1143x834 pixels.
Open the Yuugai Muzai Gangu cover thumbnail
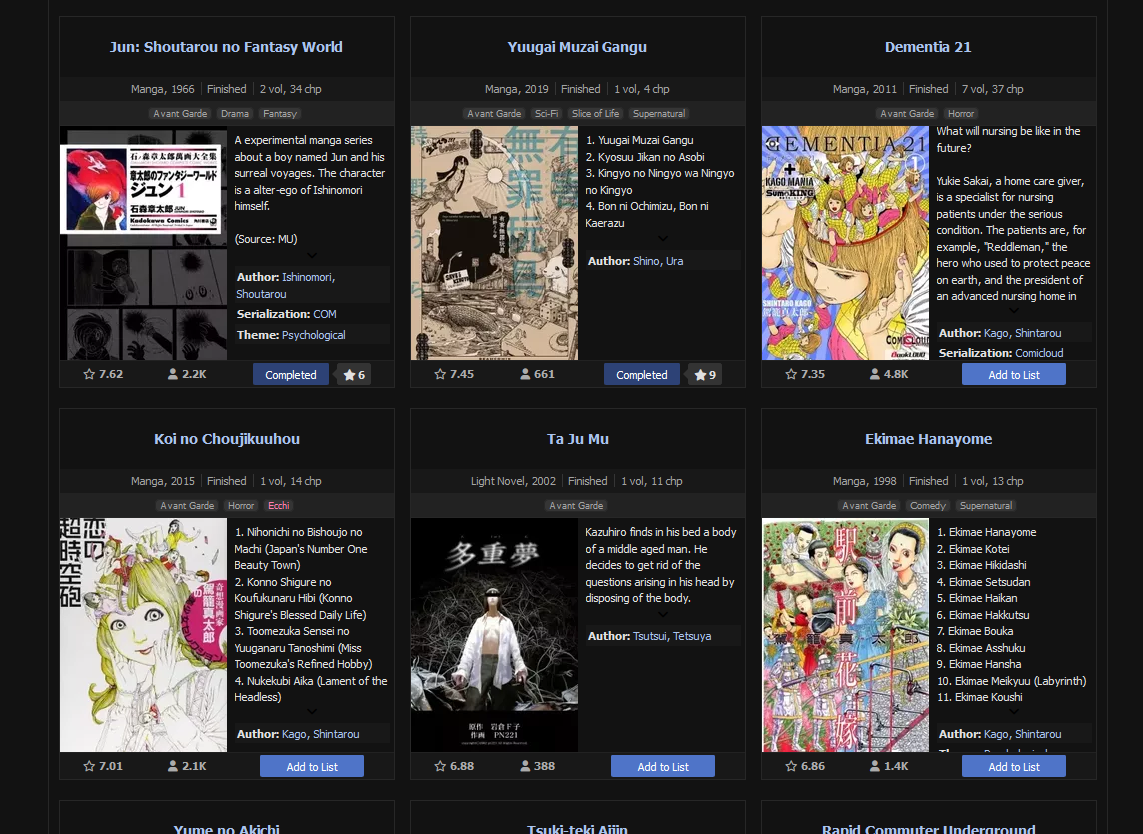(494, 243)
